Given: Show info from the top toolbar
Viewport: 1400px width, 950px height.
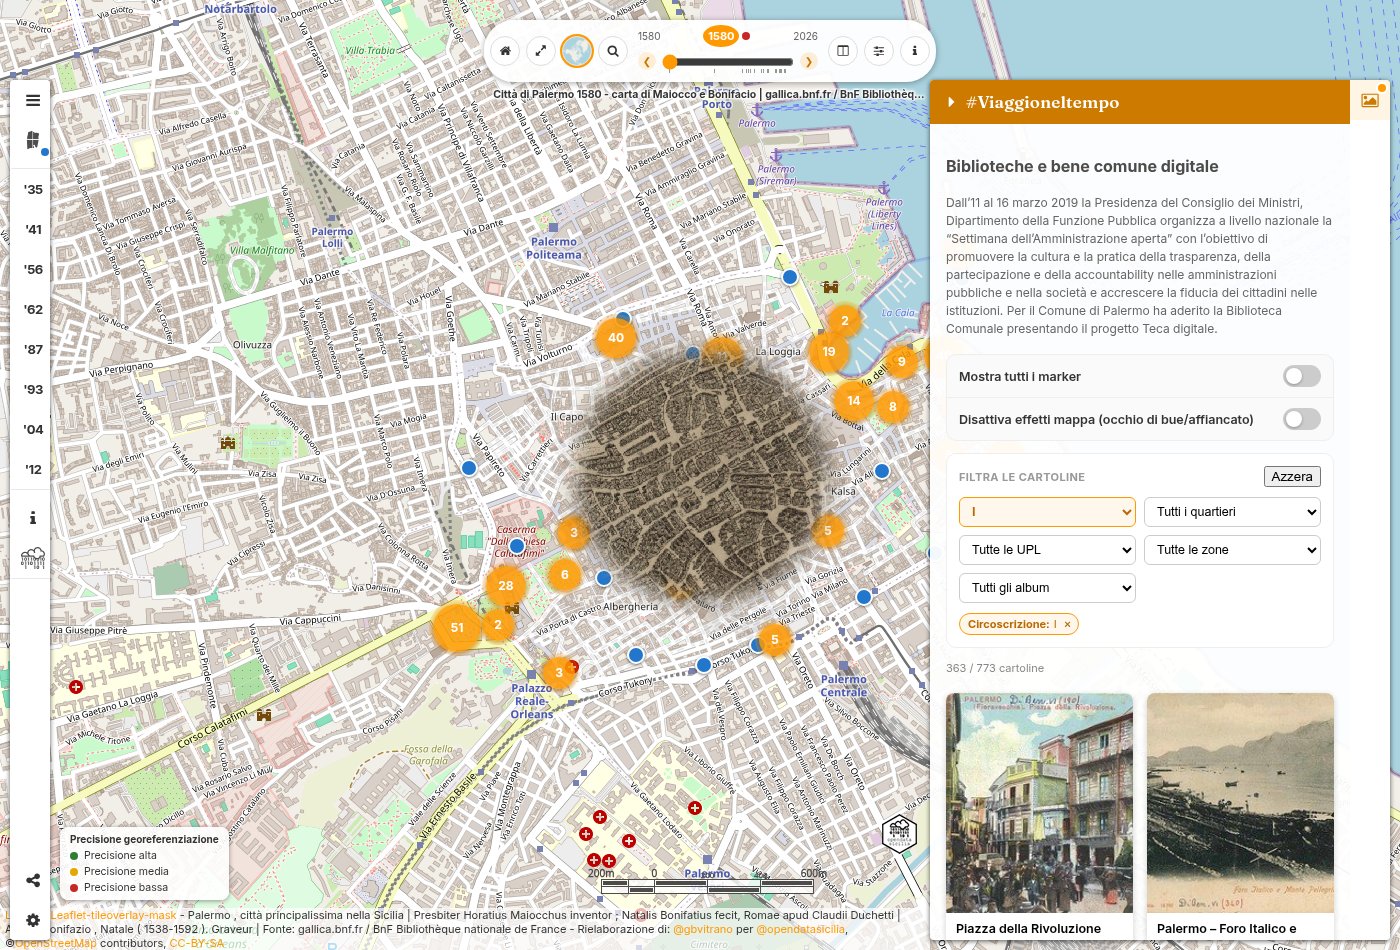Looking at the screenshot, I should click(x=915, y=51).
